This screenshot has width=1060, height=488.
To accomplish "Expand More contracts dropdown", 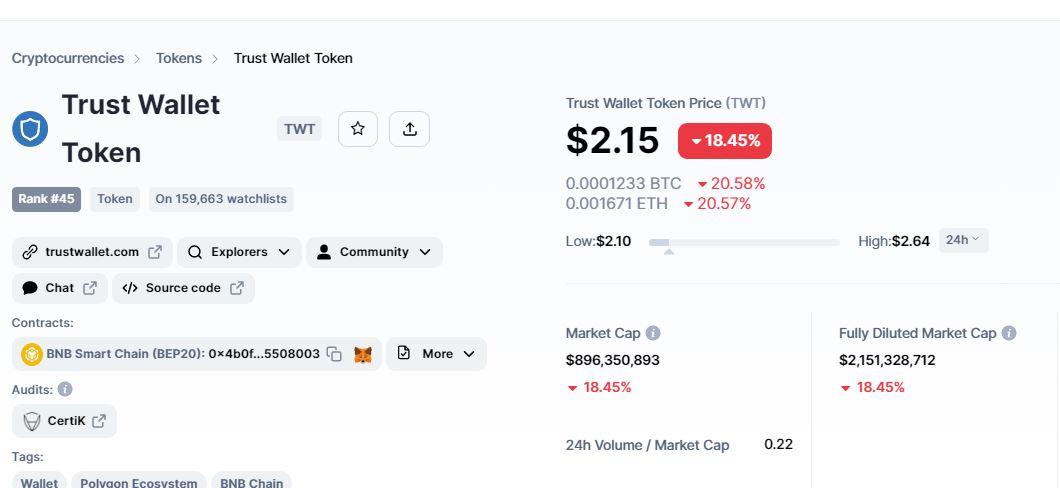I will click(x=437, y=353).
